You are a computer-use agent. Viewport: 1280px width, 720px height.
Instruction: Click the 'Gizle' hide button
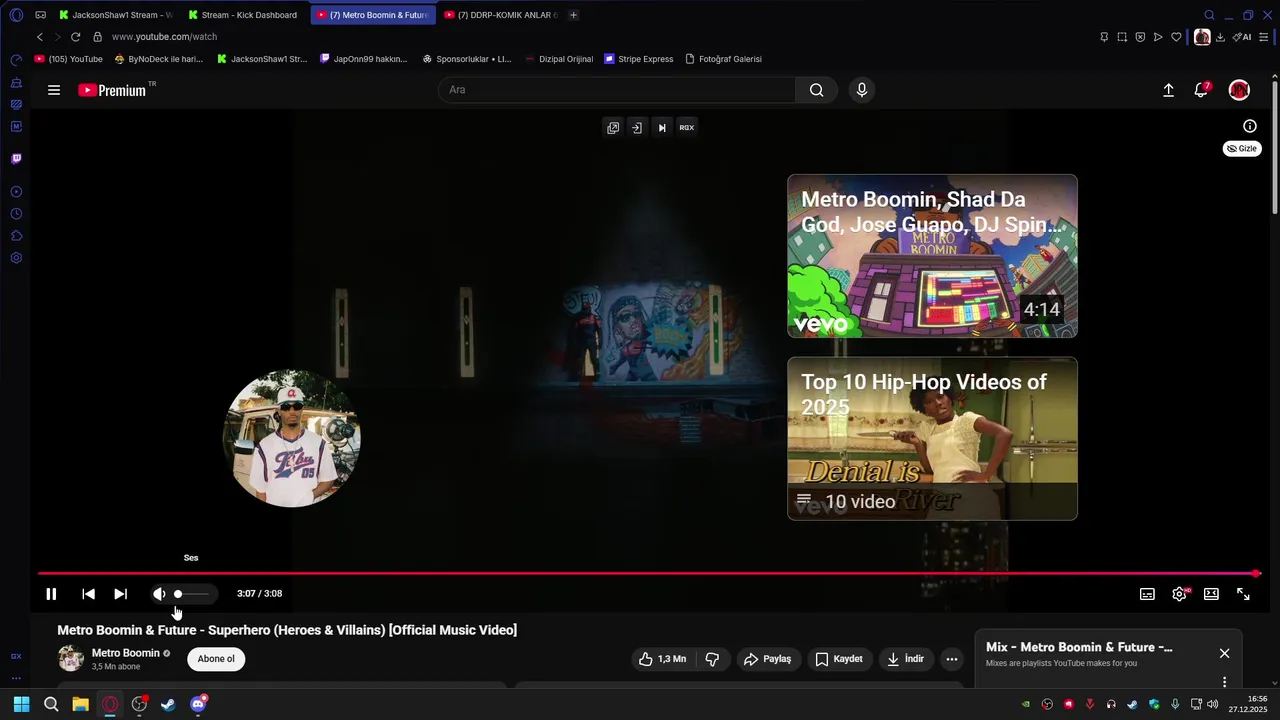coord(1242,149)
